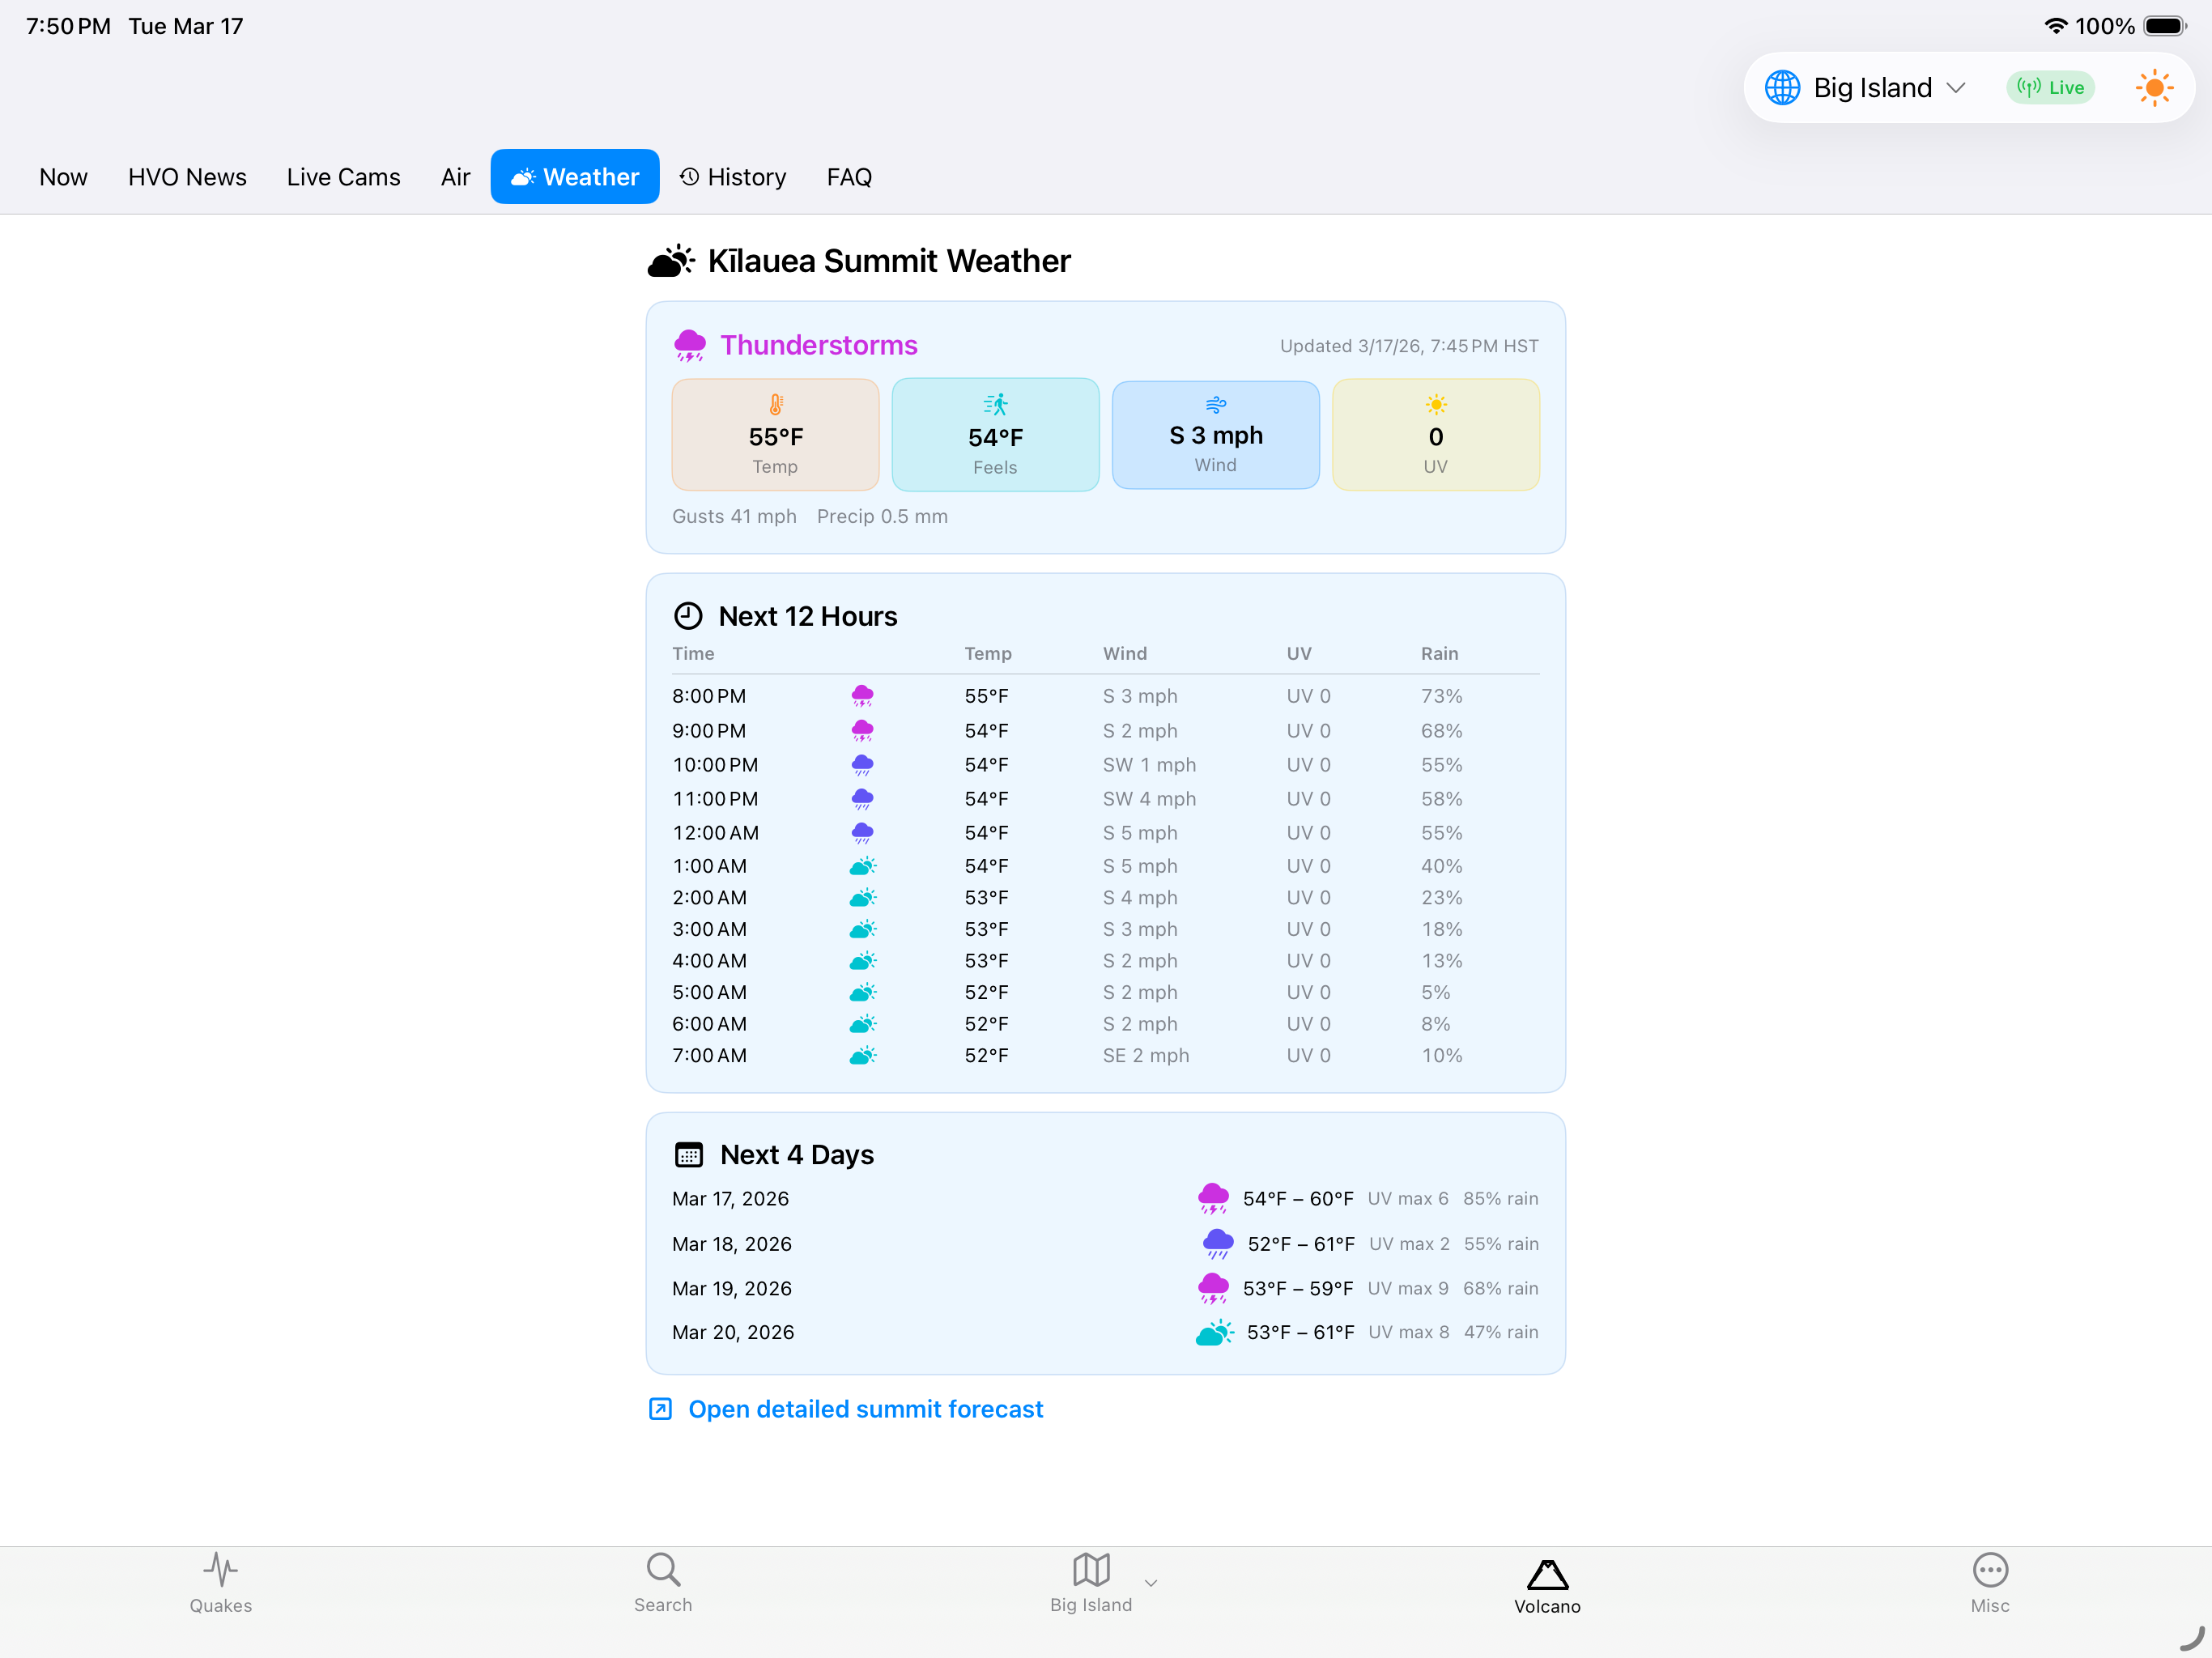Select the Mar 19, 2026 forecast row

pos(1105,1288)
